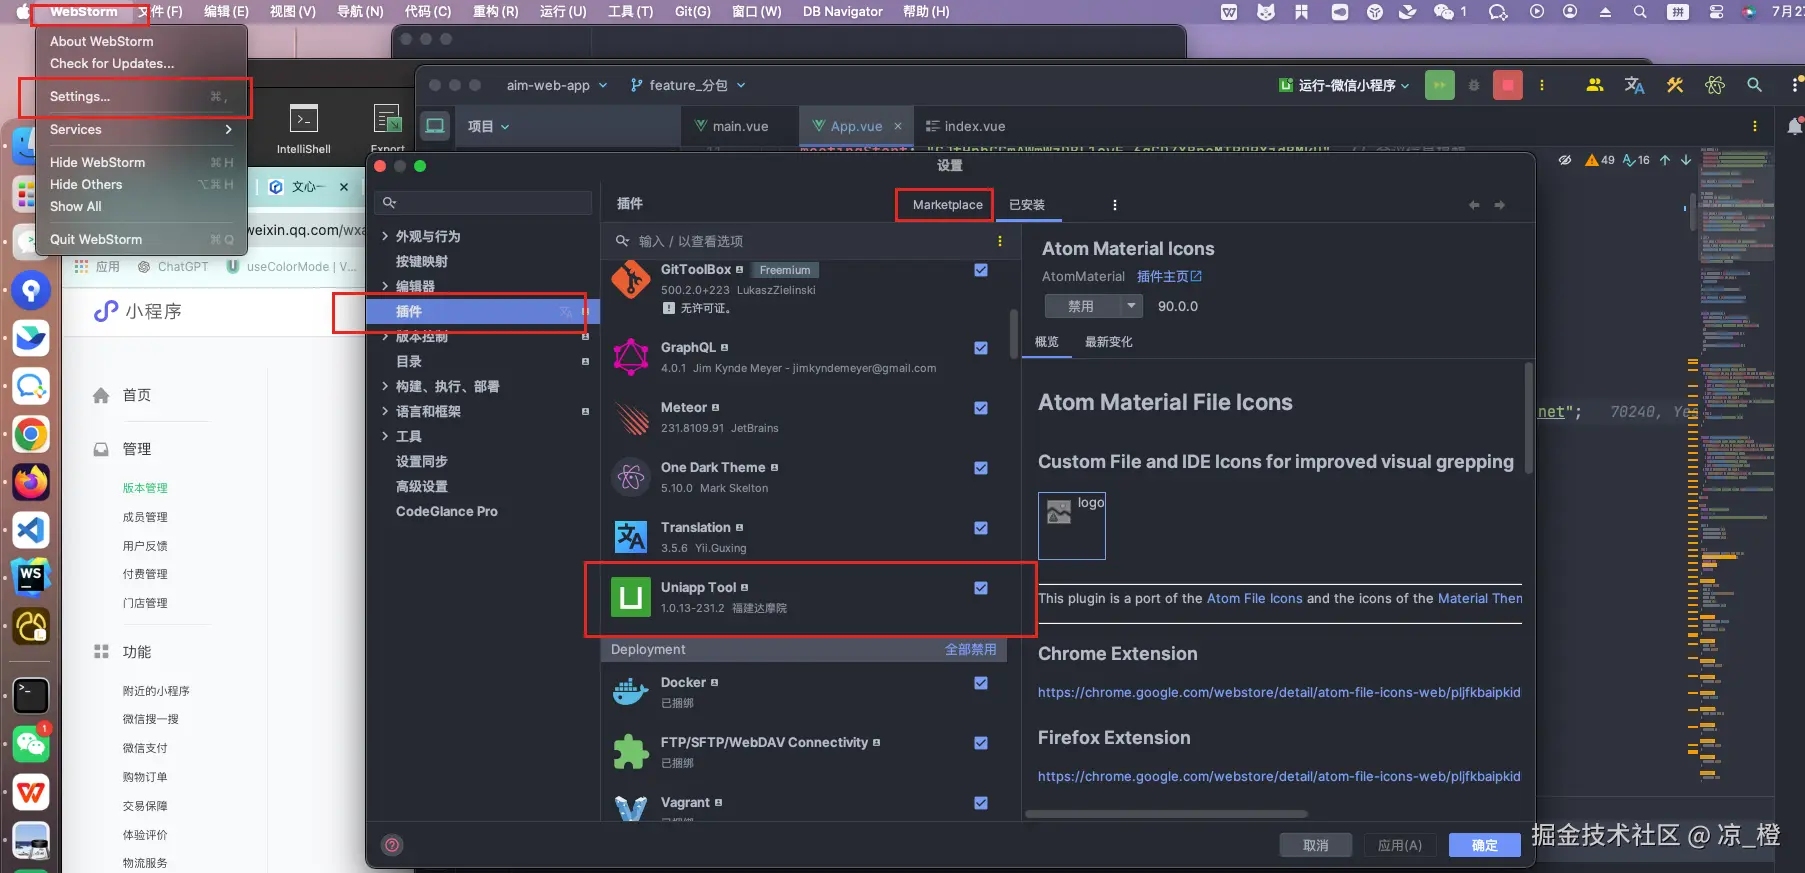Viewport: 1805px width, 873px height.
Task: Open the build tools wrench icon
Action: [1675, 85]
